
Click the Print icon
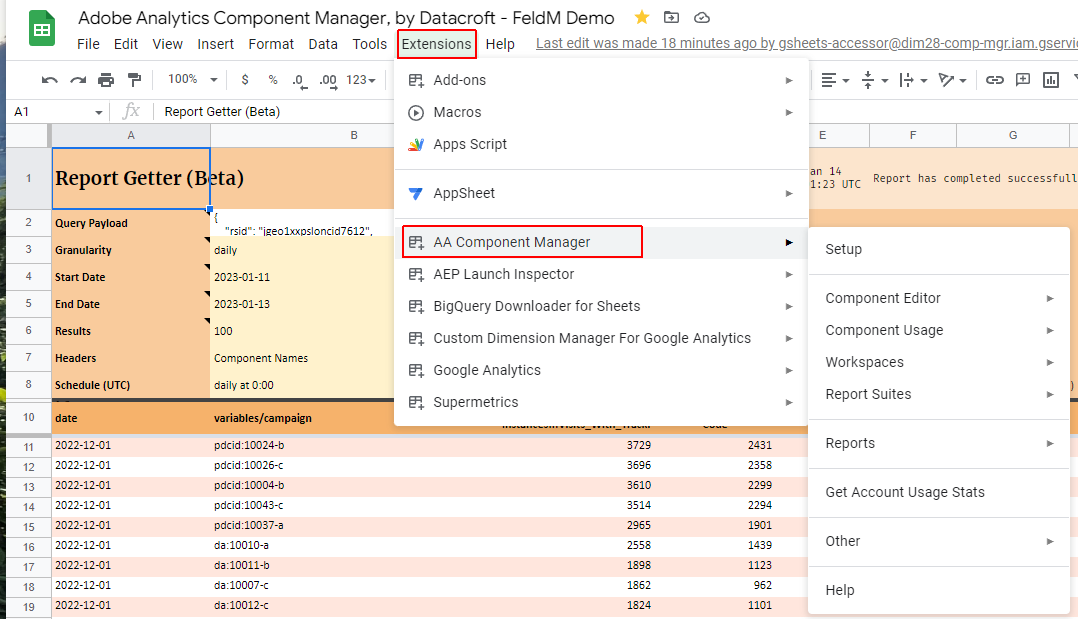coord(106,80)
